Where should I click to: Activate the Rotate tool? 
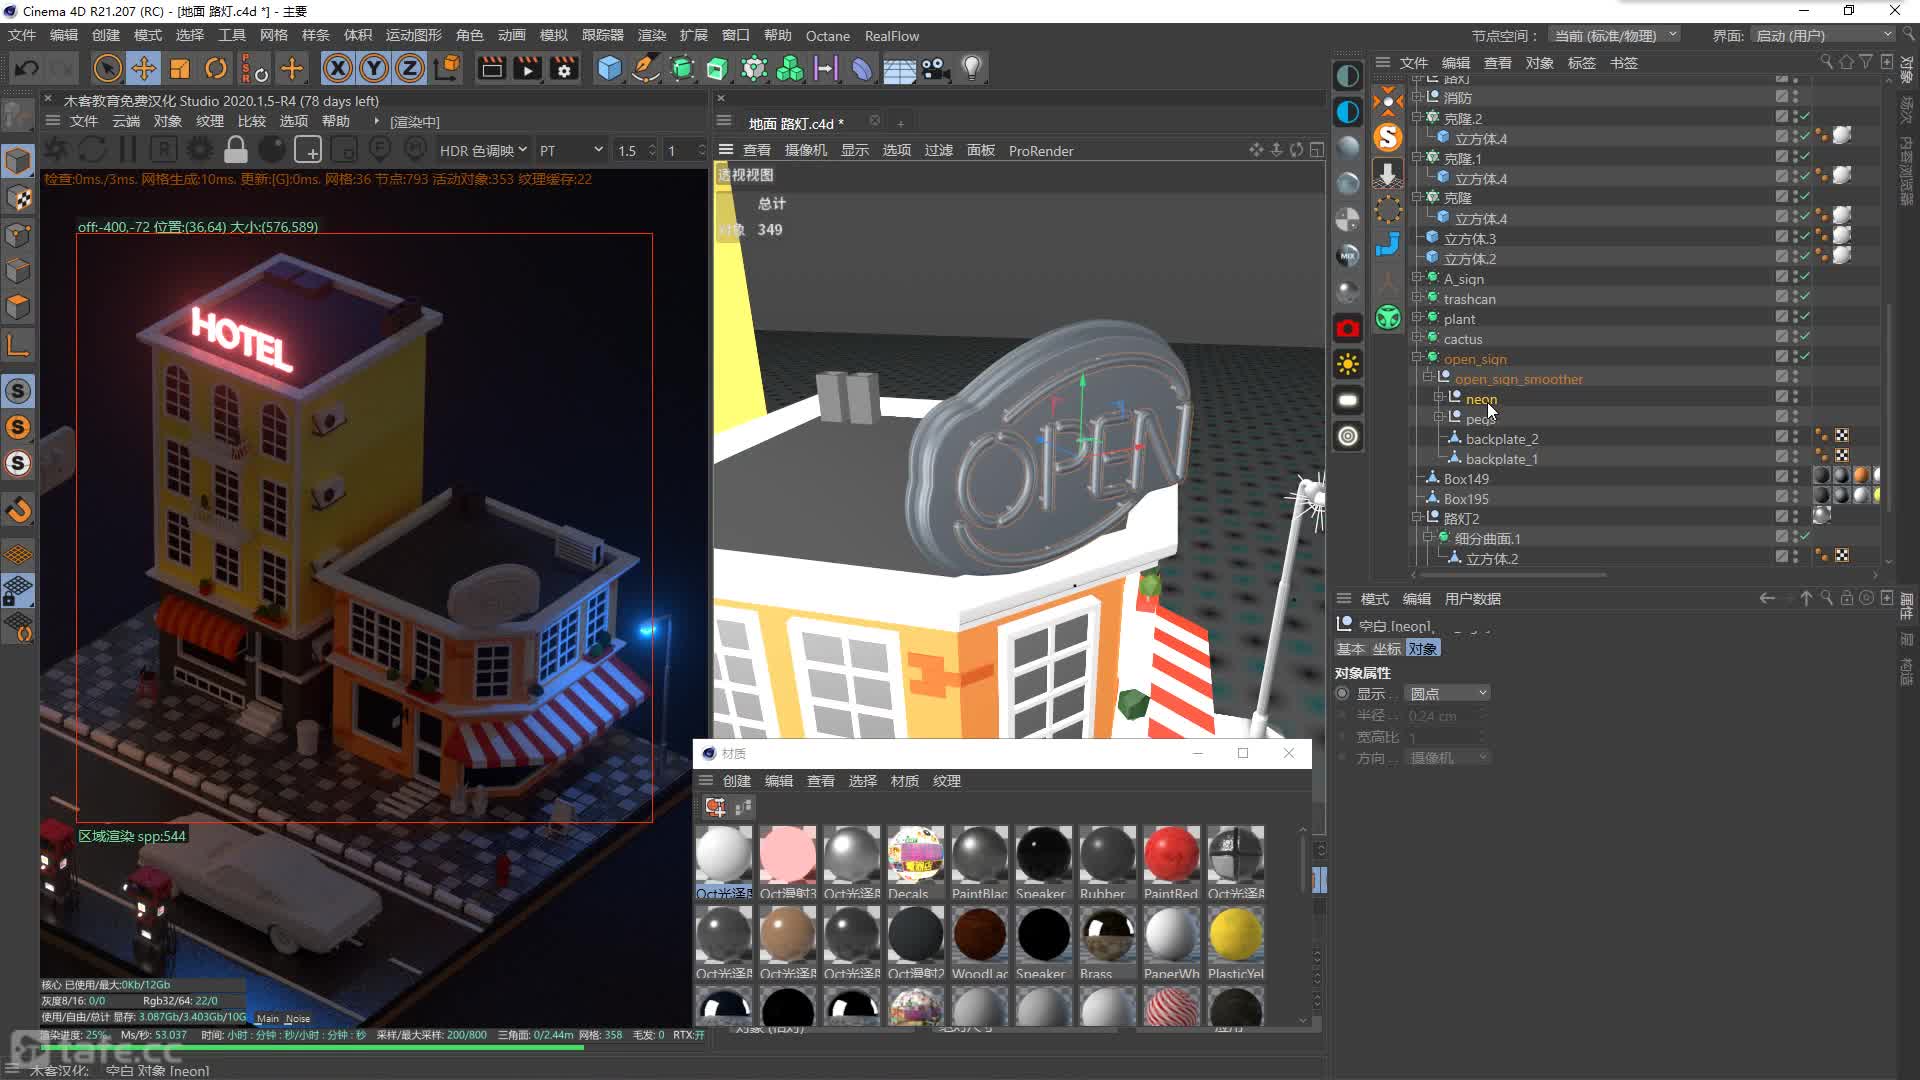(x=216, y=69)
